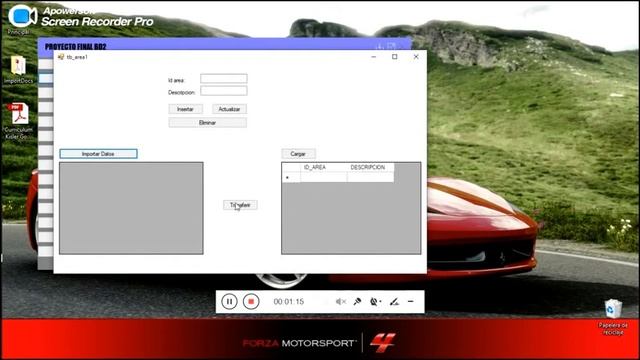Screen dimensions: 640x360
Task: Click the Actualizar button
Action: [x=229, y=109]
